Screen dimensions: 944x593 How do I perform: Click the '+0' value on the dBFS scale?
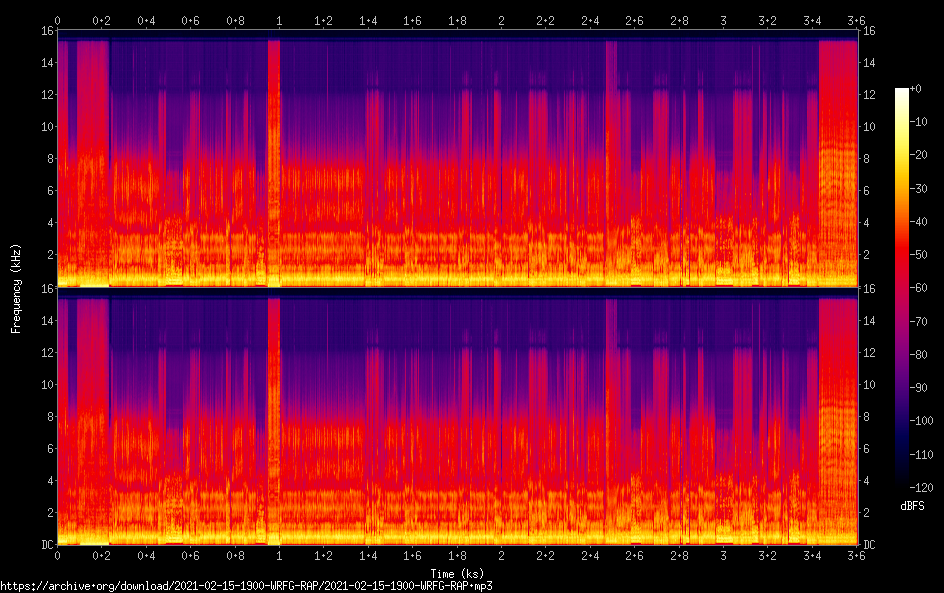(x=916, y=88)
